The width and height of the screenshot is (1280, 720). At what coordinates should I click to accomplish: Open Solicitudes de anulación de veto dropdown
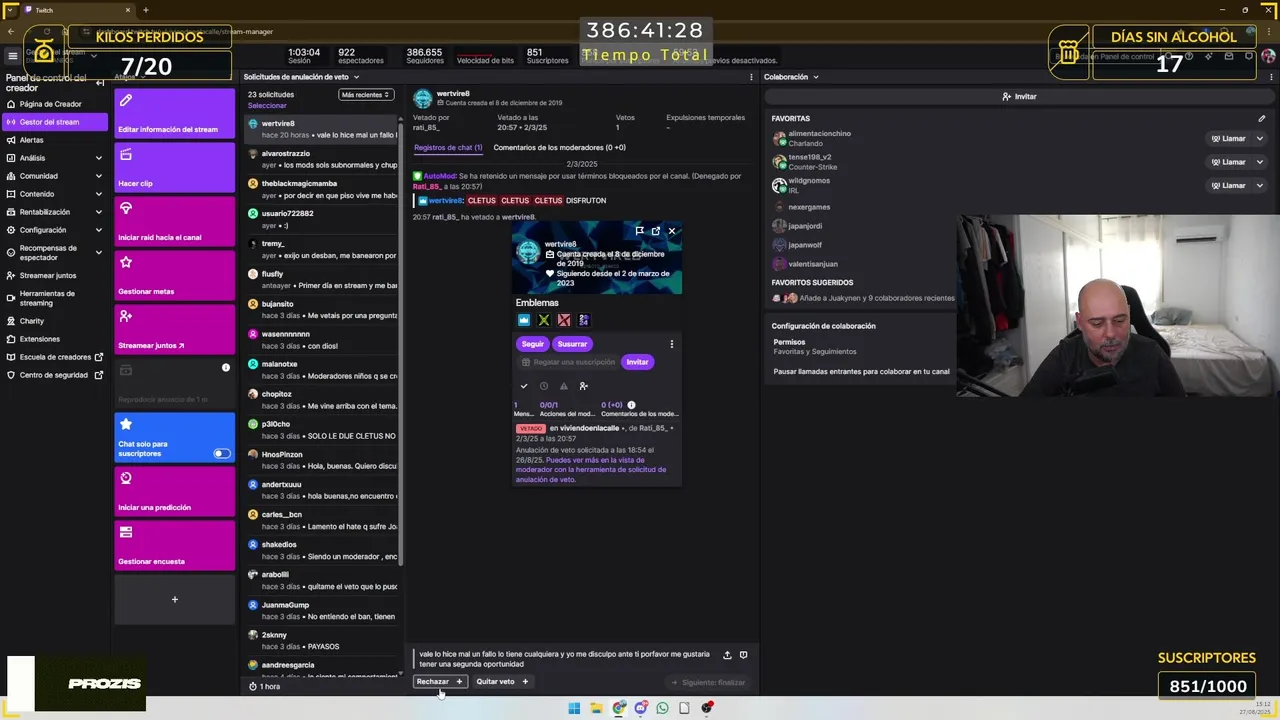[x=301, y=77]
